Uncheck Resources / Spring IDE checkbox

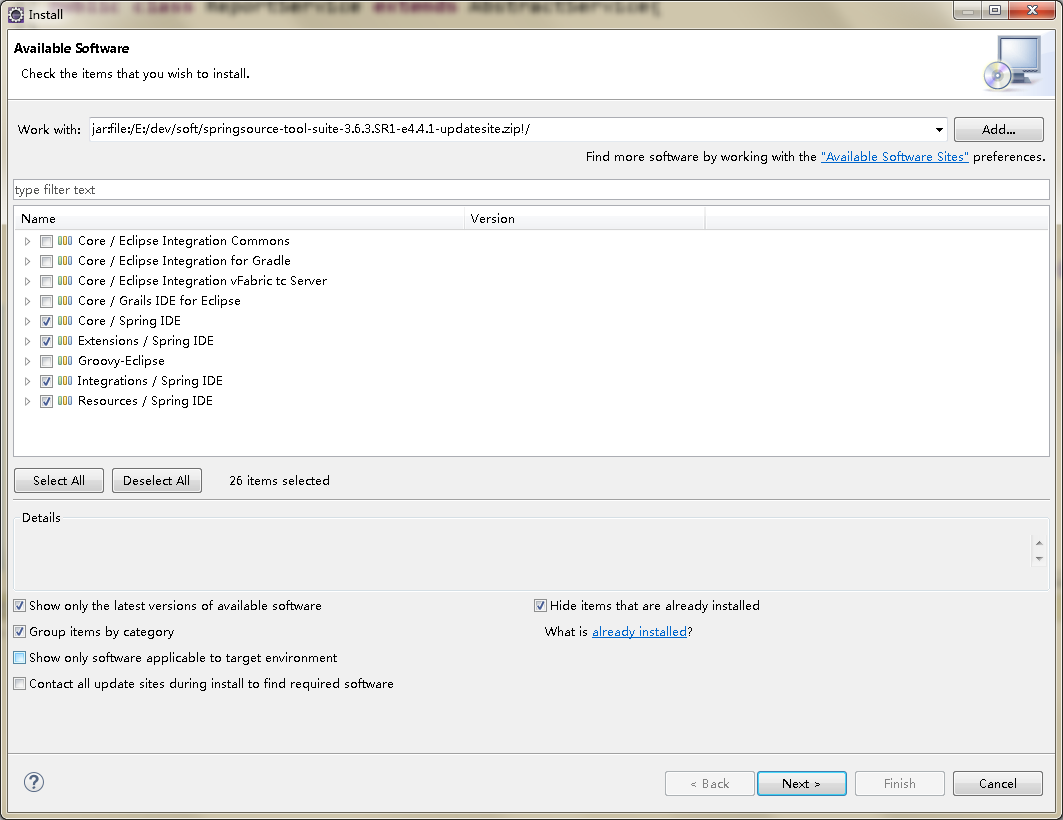click(x=46, y=401)
